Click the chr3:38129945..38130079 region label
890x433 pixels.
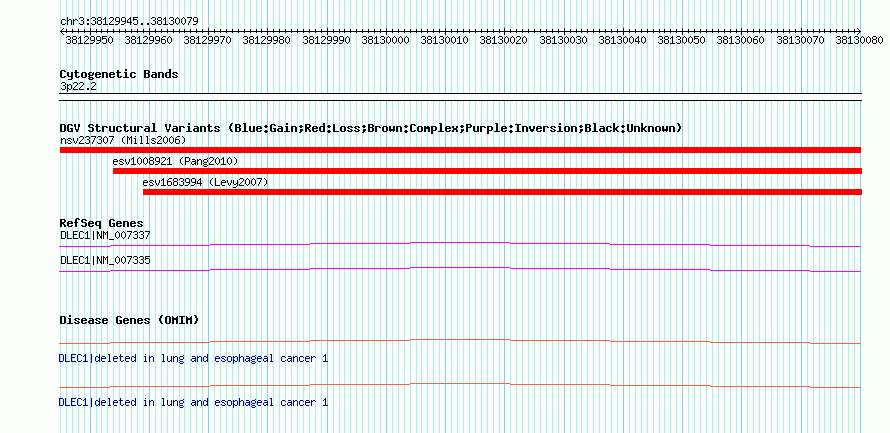click(129, 22)
